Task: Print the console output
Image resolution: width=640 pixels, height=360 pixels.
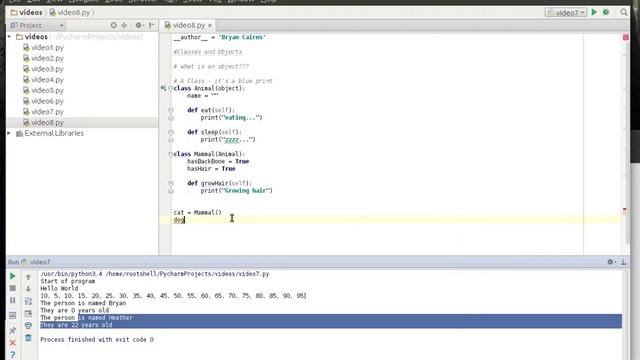Action: (28, 325)
